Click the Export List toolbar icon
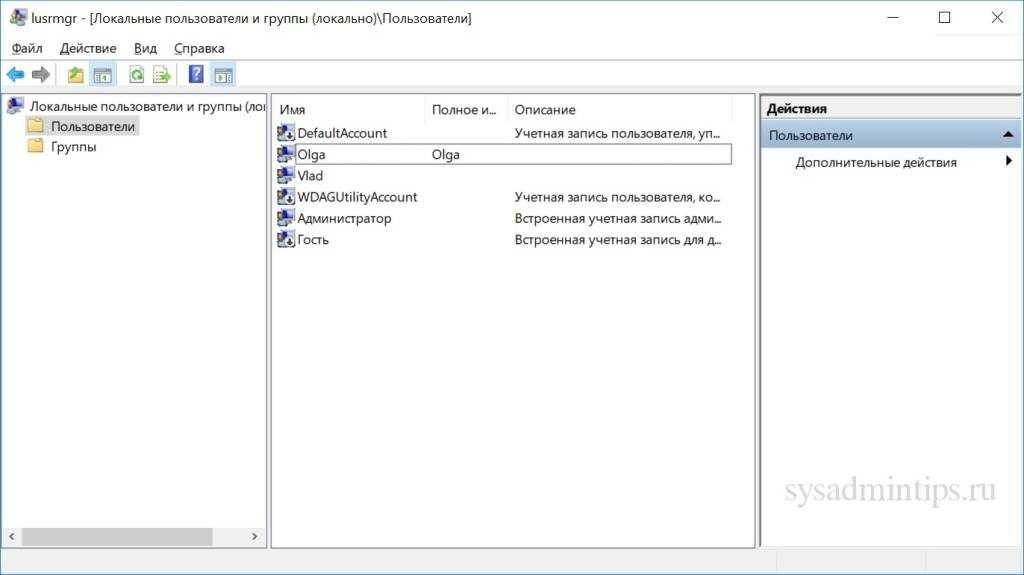The height and width of the screenshot is (575, 1024). click(x=161, y=75)
